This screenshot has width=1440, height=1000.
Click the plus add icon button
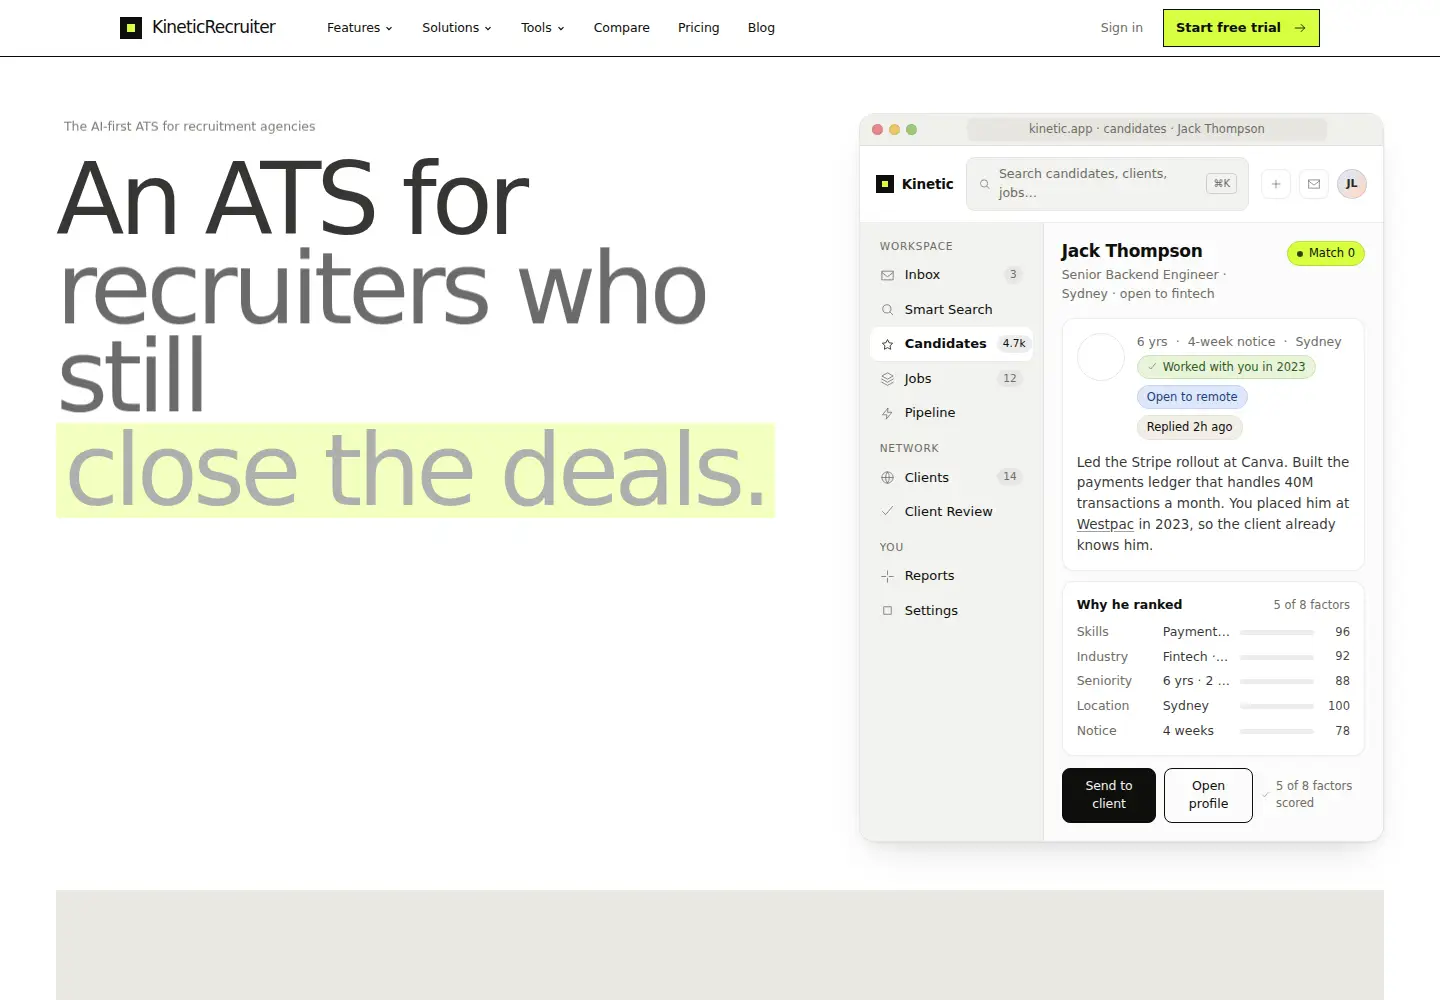pyautogui.click(x=1276, y=184)
